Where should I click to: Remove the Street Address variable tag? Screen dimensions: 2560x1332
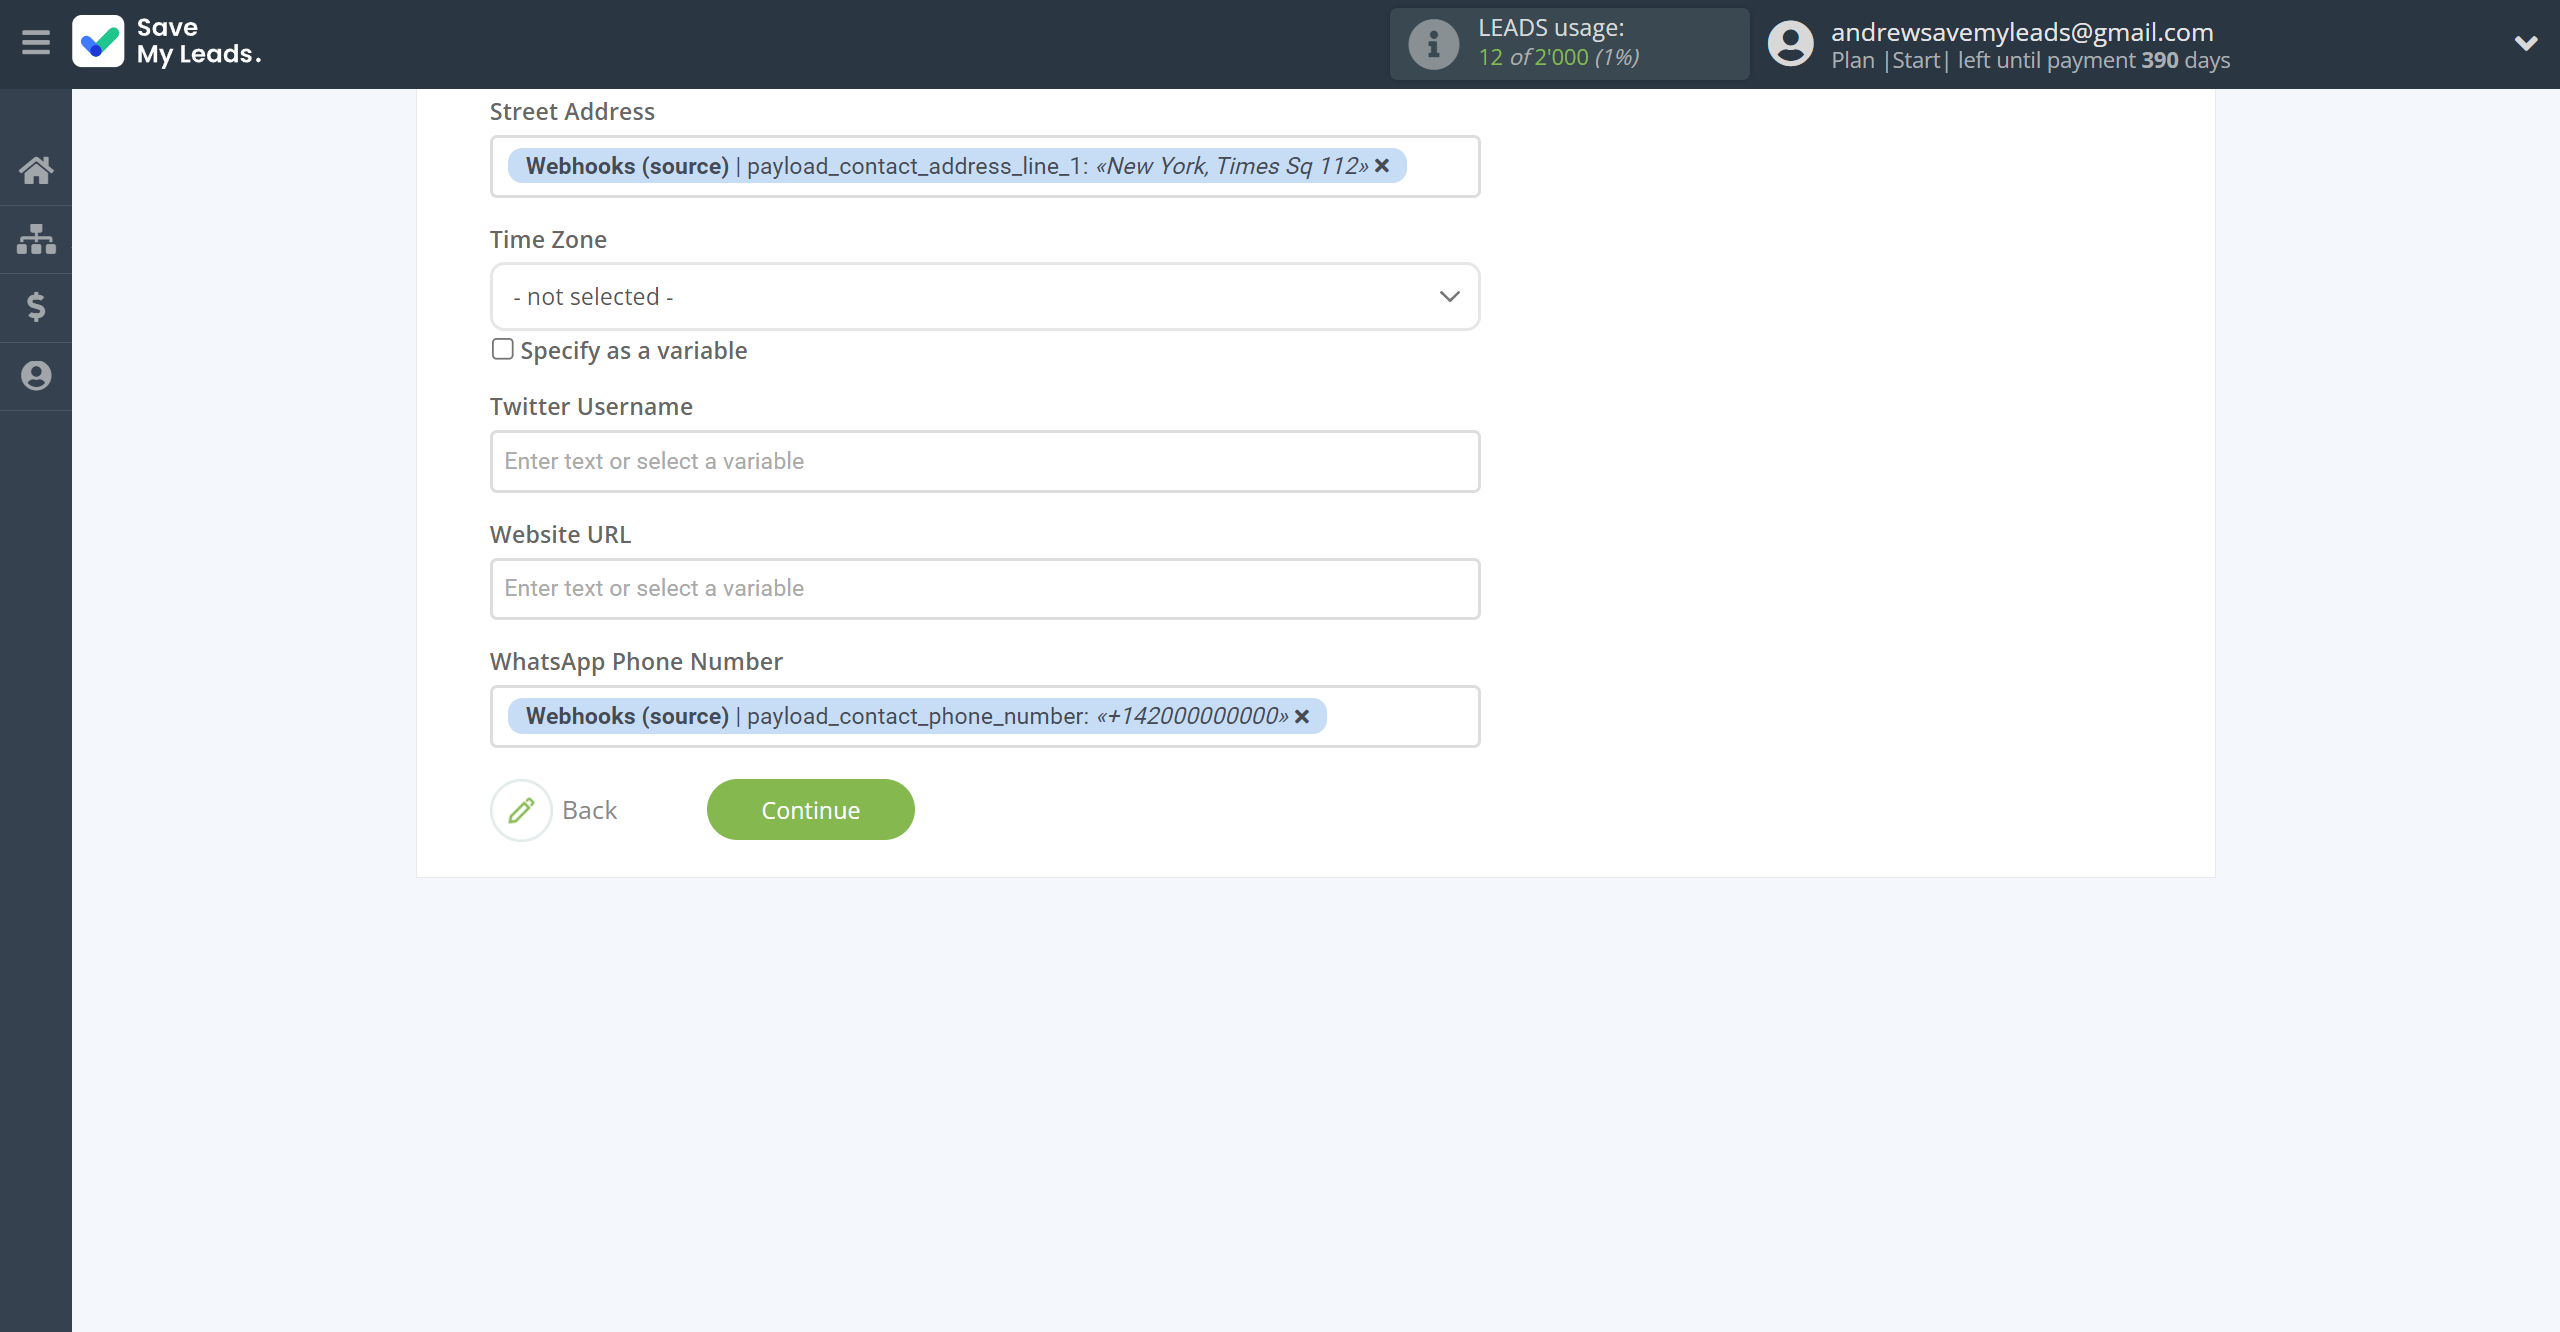[1382, 166]
